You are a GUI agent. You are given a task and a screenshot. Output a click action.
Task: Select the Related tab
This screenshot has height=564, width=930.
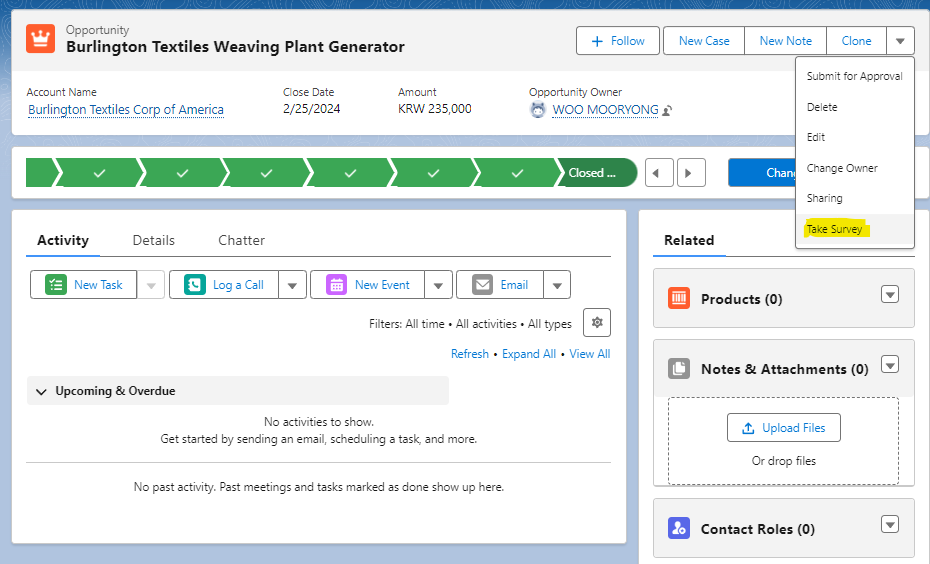click(x=689, y=240)
